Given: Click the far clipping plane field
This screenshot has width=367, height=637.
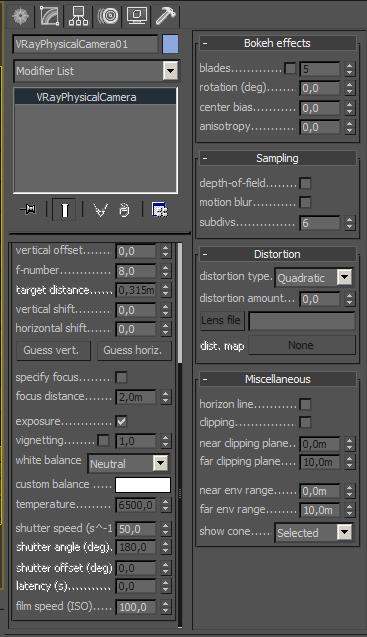Looking at the screenshot, I should tap(320, 462).
